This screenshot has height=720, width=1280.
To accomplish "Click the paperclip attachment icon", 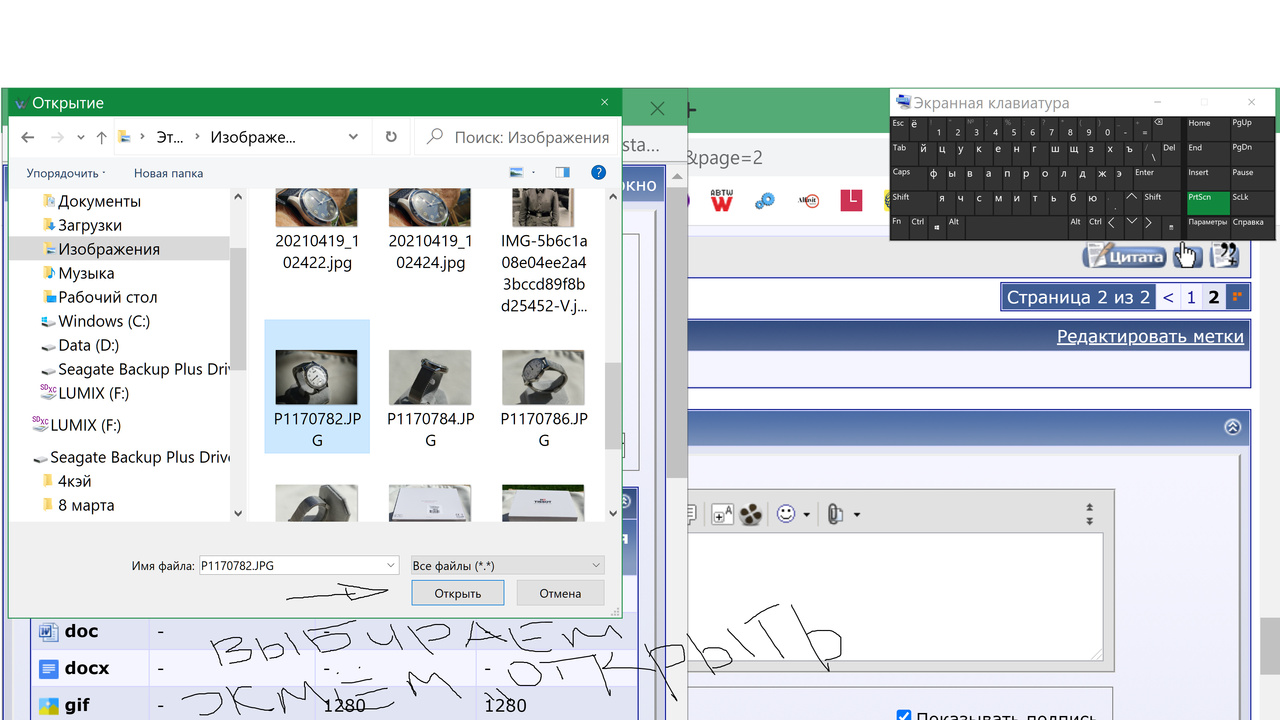I will click(x=835, y=514).
